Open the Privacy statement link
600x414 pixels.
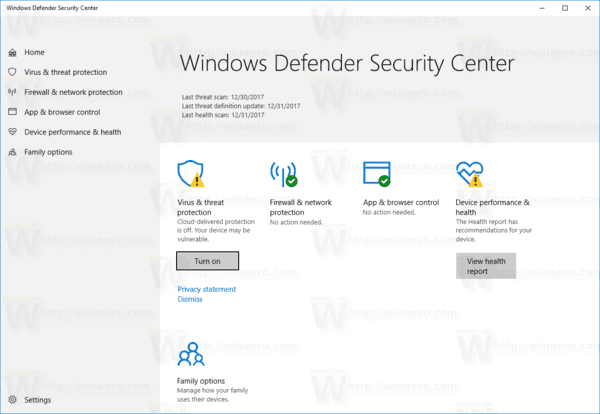pyautogui.click(x=207, y=289)
